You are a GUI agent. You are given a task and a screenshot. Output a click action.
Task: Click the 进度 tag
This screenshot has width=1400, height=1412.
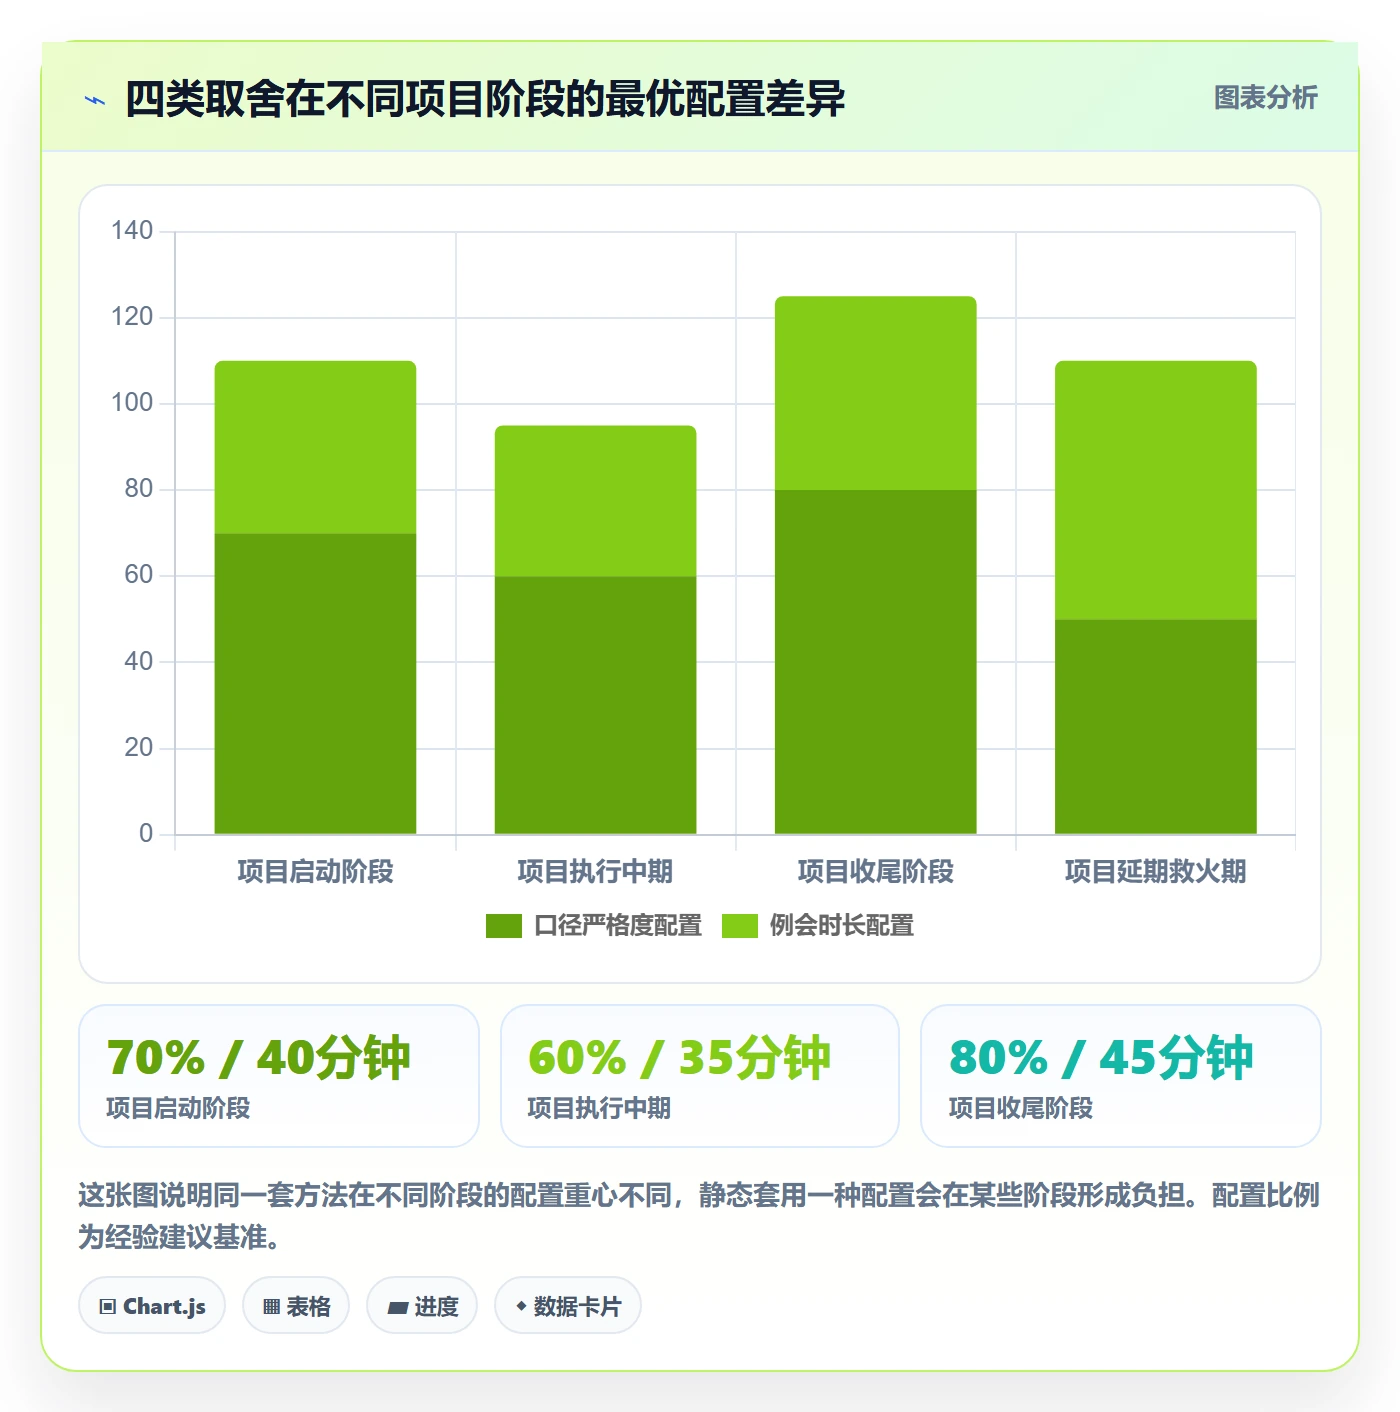click(x=422, y=1306)
